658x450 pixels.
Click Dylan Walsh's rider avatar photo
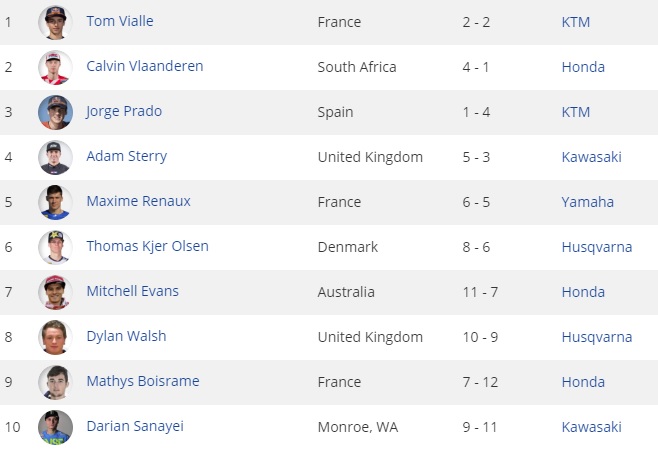click(55, 337)
